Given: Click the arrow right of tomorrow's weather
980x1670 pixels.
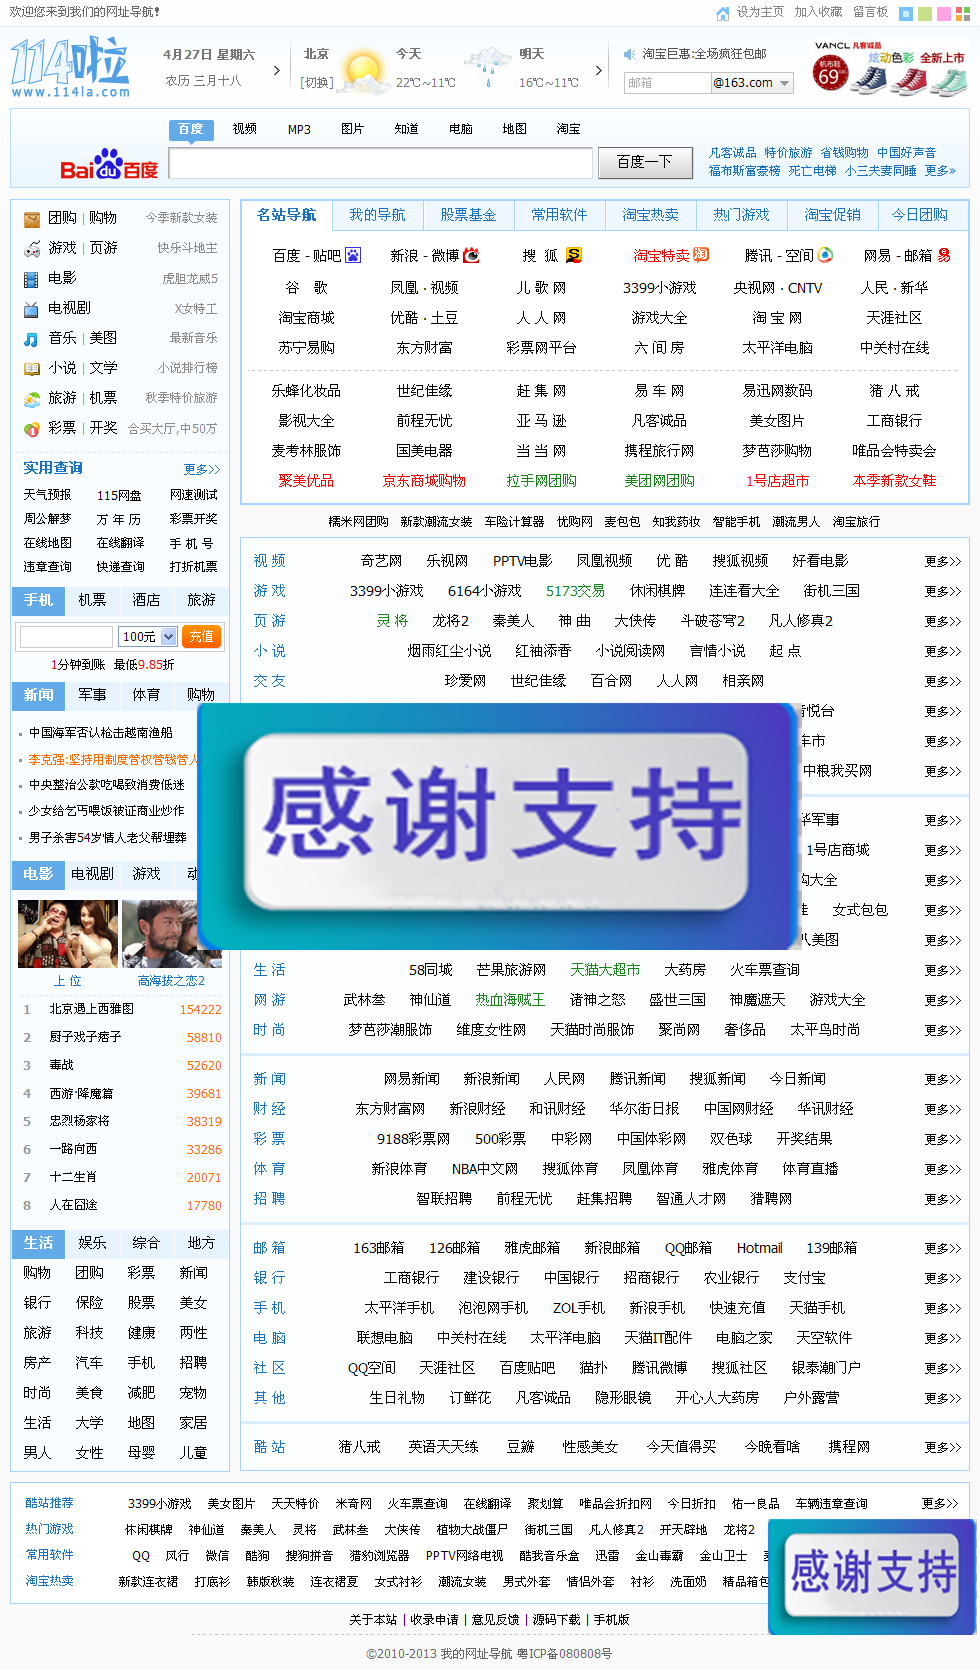Looking at the screenshot, I should tap(599, 70).
